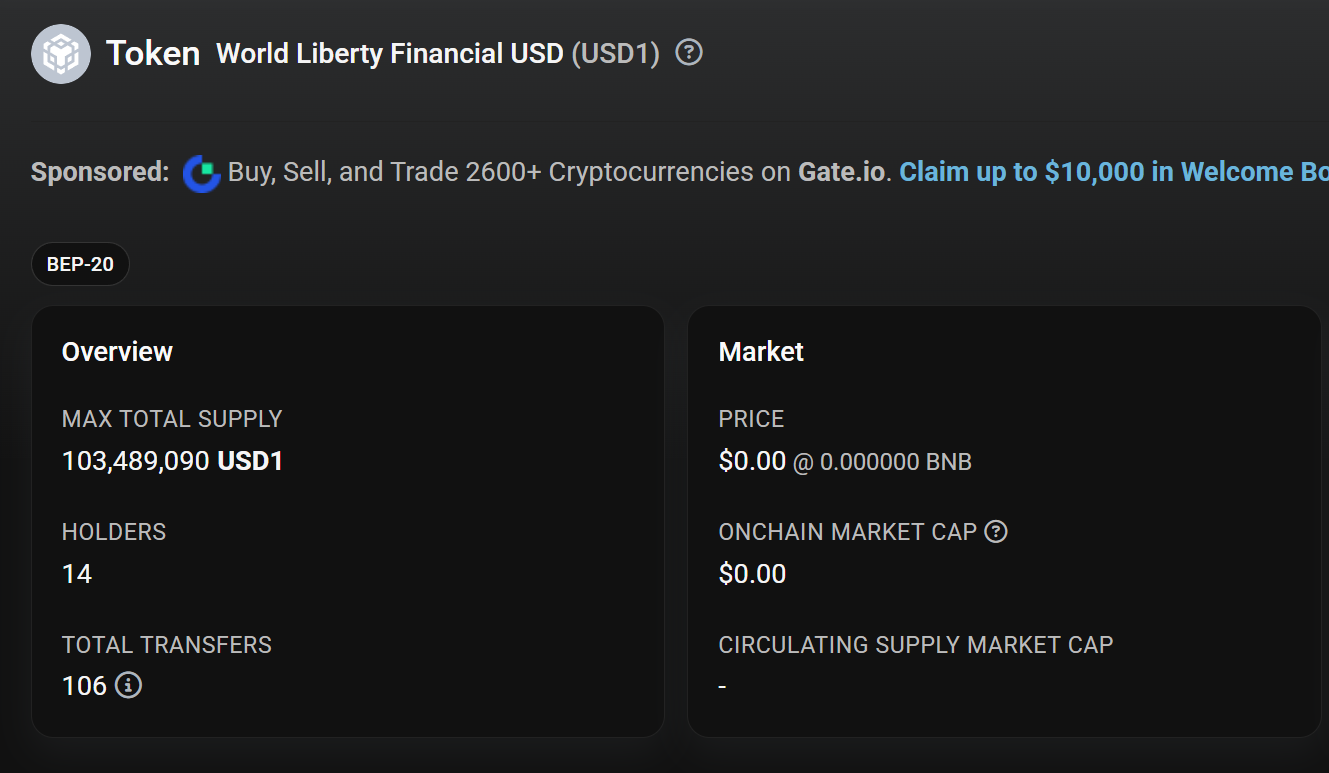
Task: Click the Token page heading
Action: [x=152, y=52]
